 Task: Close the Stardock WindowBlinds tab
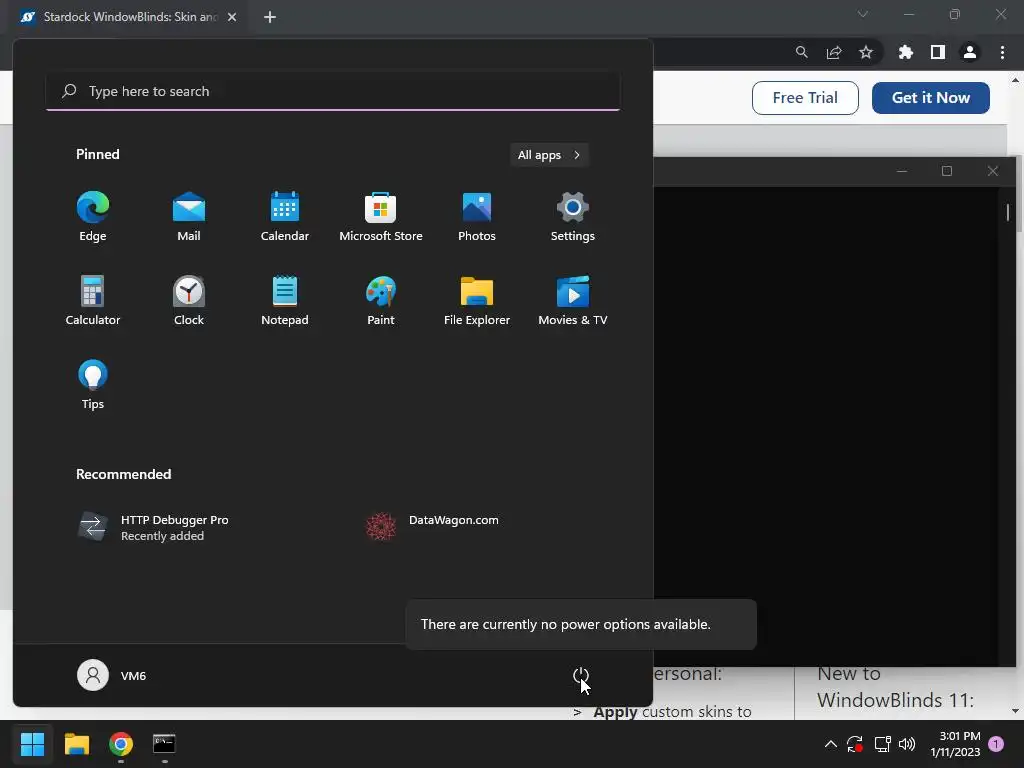click(232, 17)
